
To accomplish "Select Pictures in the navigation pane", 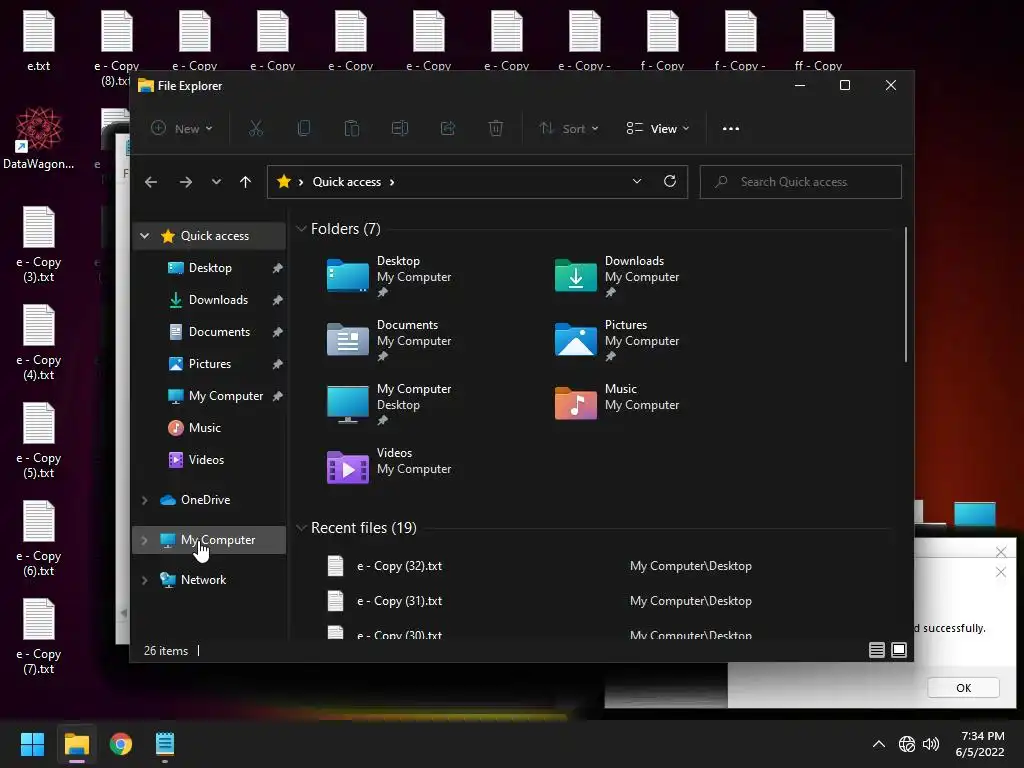I will coord(210,364).
